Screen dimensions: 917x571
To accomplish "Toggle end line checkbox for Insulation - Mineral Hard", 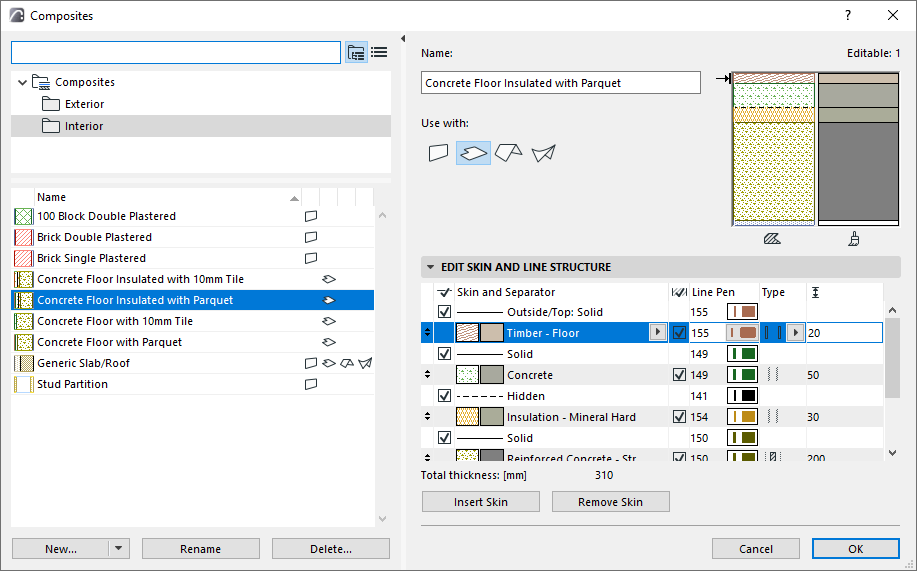I will pyautogui.click(x=679, y=417).
